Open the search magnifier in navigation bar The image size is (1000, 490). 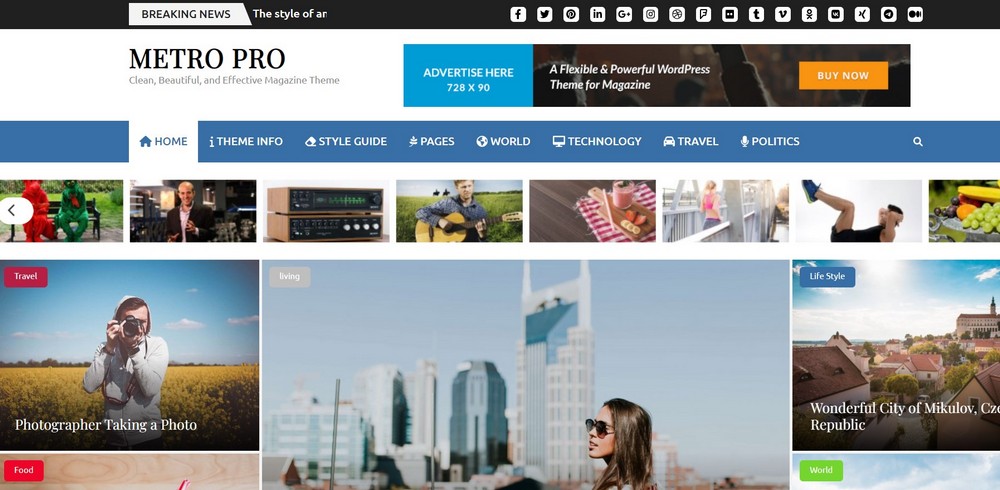point(918,142)
